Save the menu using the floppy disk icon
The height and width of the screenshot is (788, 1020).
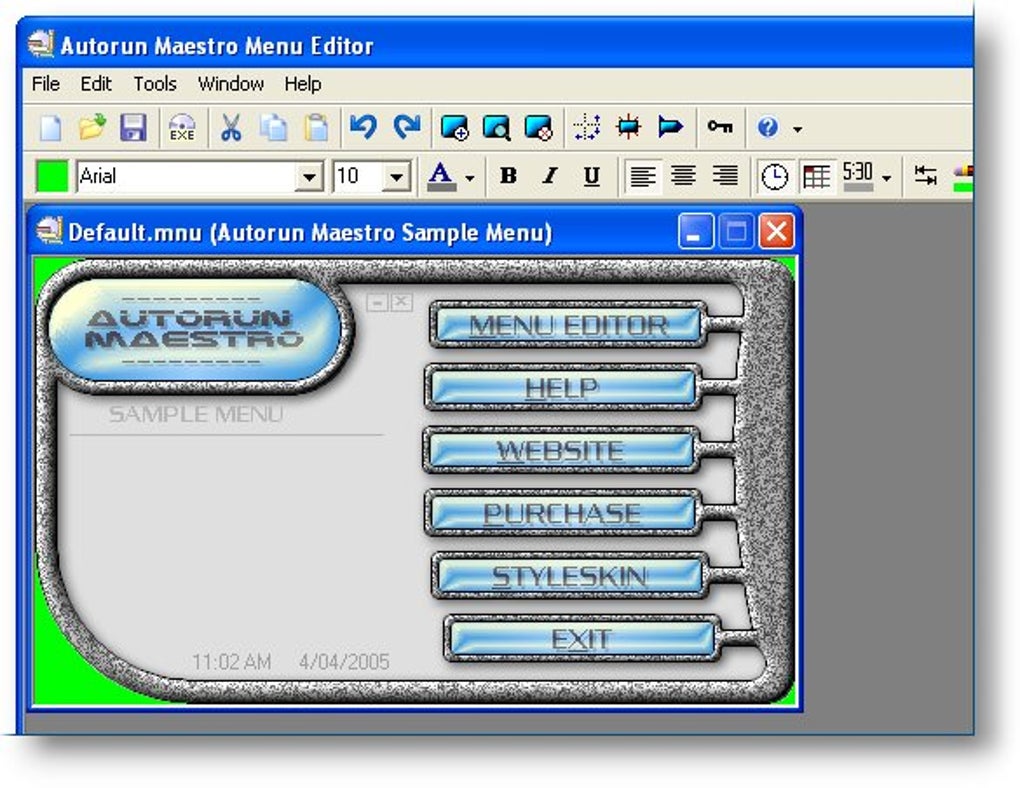133,128
